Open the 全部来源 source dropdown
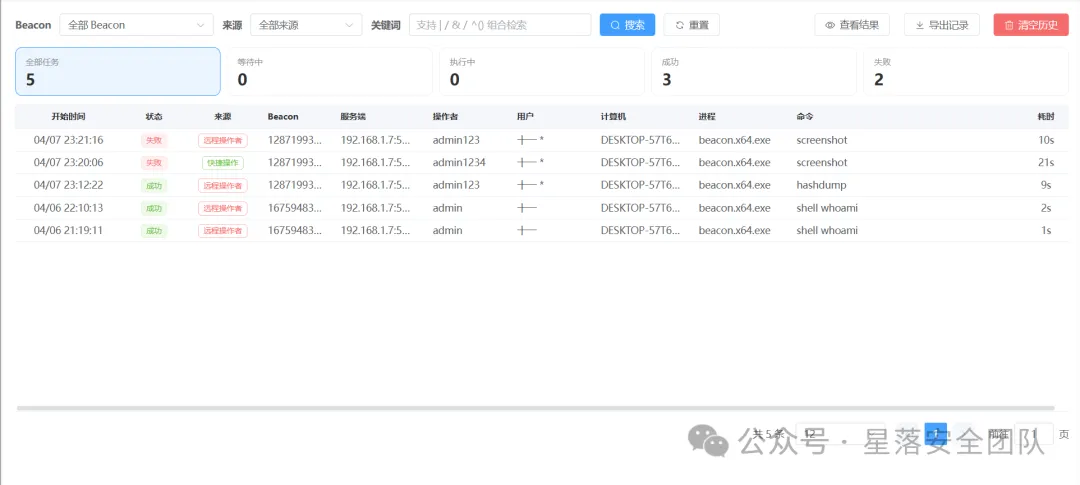Viewport: 1080px width, 485px height. [x=306, y=25]
